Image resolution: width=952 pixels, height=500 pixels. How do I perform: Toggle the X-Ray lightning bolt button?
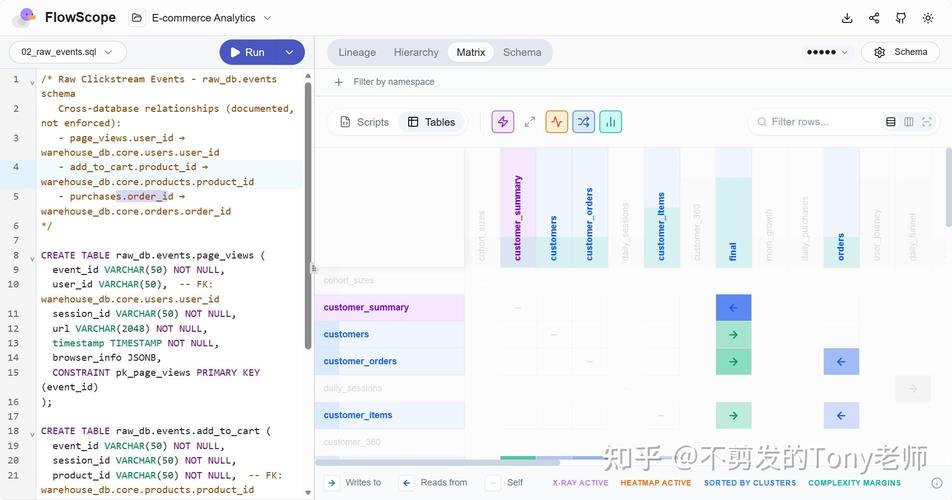503,122
